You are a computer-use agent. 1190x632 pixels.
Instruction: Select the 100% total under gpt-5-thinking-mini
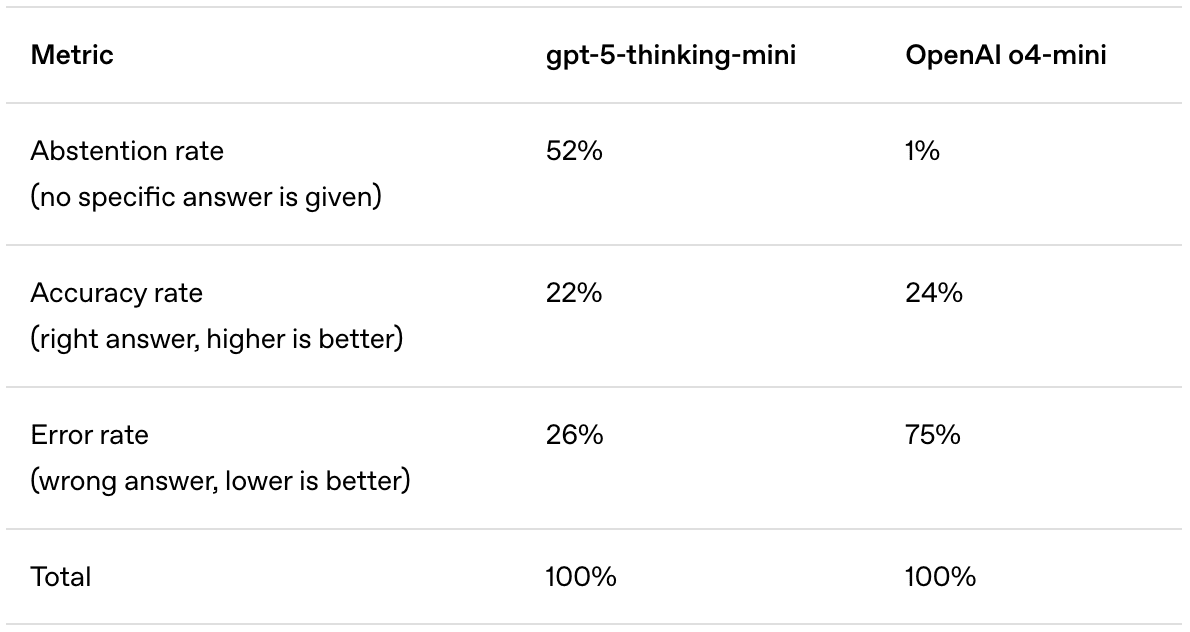581,577
